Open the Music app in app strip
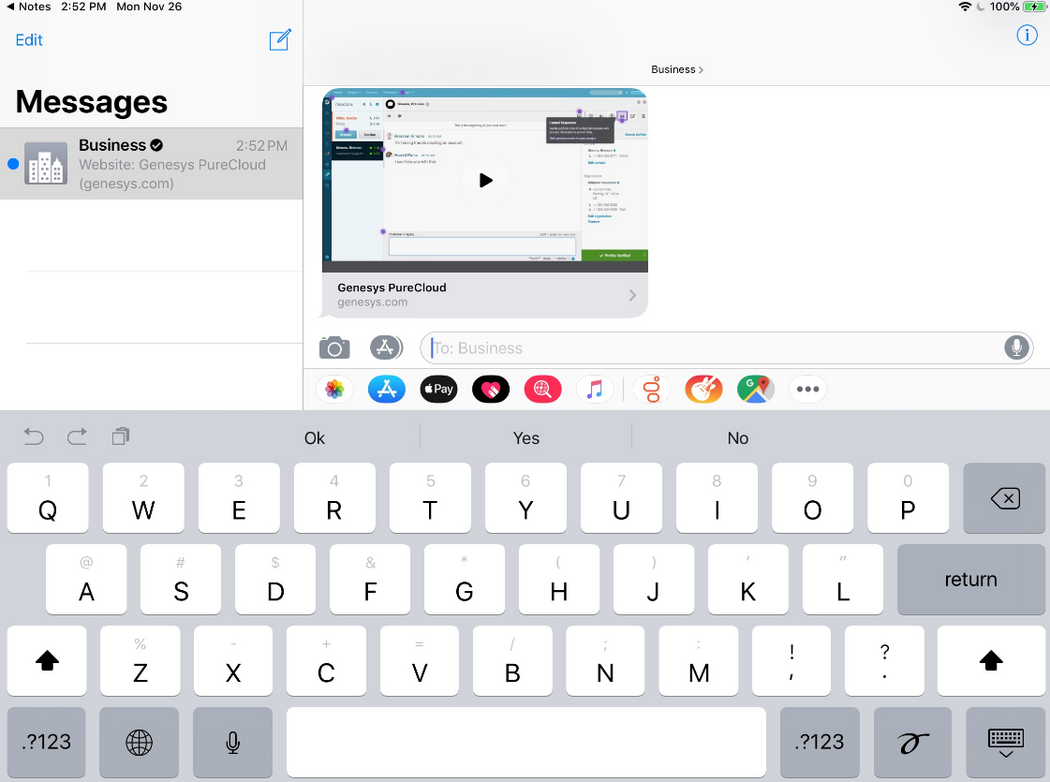The width and height of the screenshot is (1050, 782). point(595,389)
